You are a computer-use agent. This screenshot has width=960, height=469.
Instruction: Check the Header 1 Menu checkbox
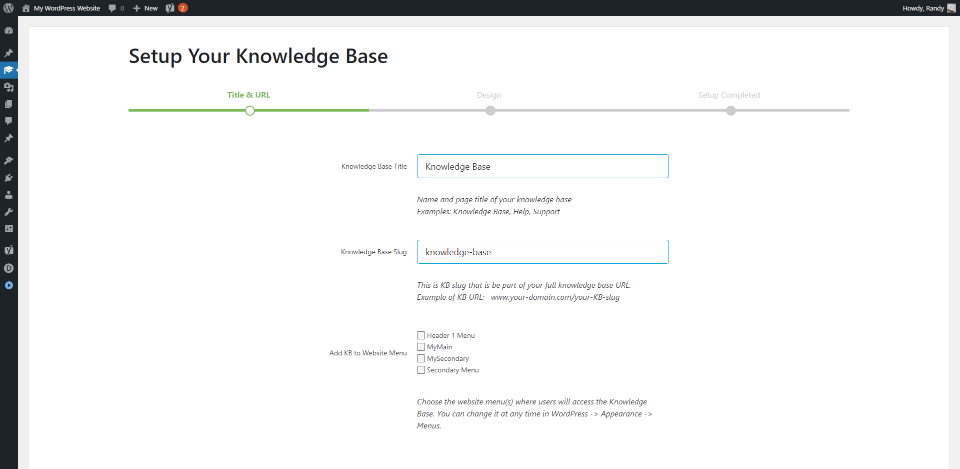pos(421,335)
